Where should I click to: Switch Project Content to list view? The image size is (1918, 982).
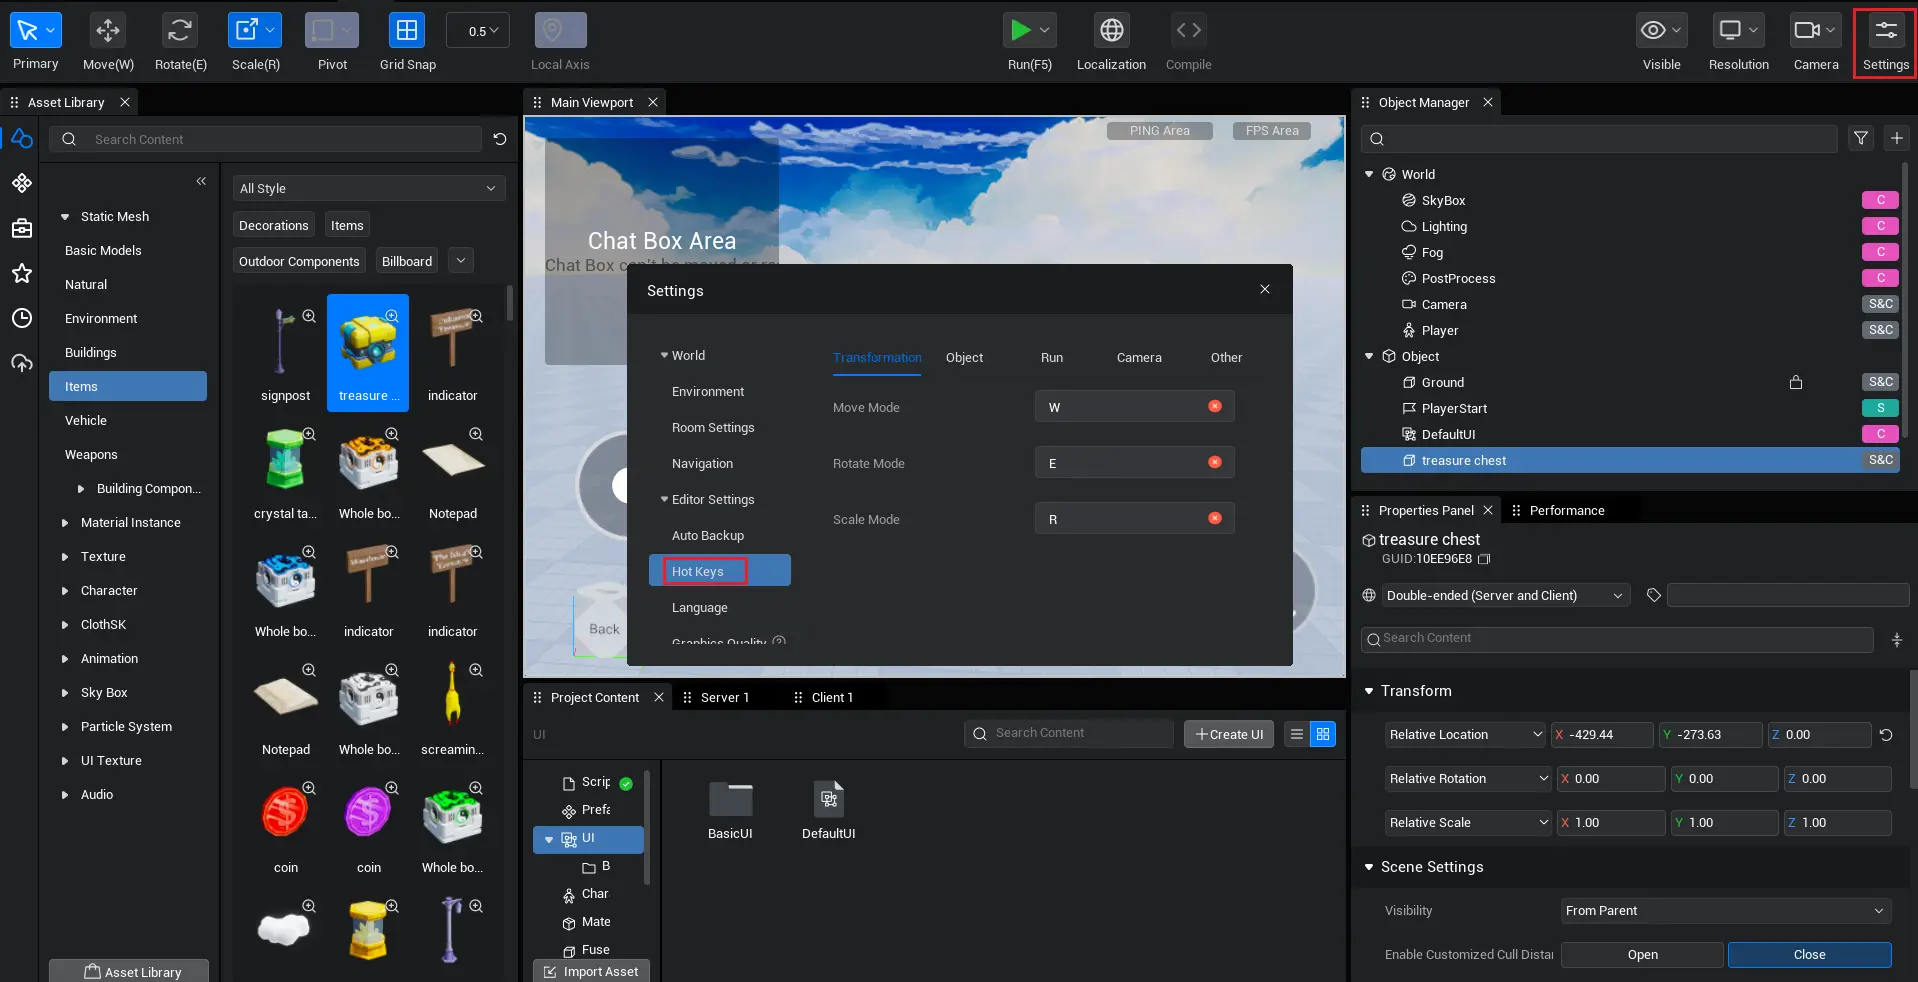(1297, 734)
